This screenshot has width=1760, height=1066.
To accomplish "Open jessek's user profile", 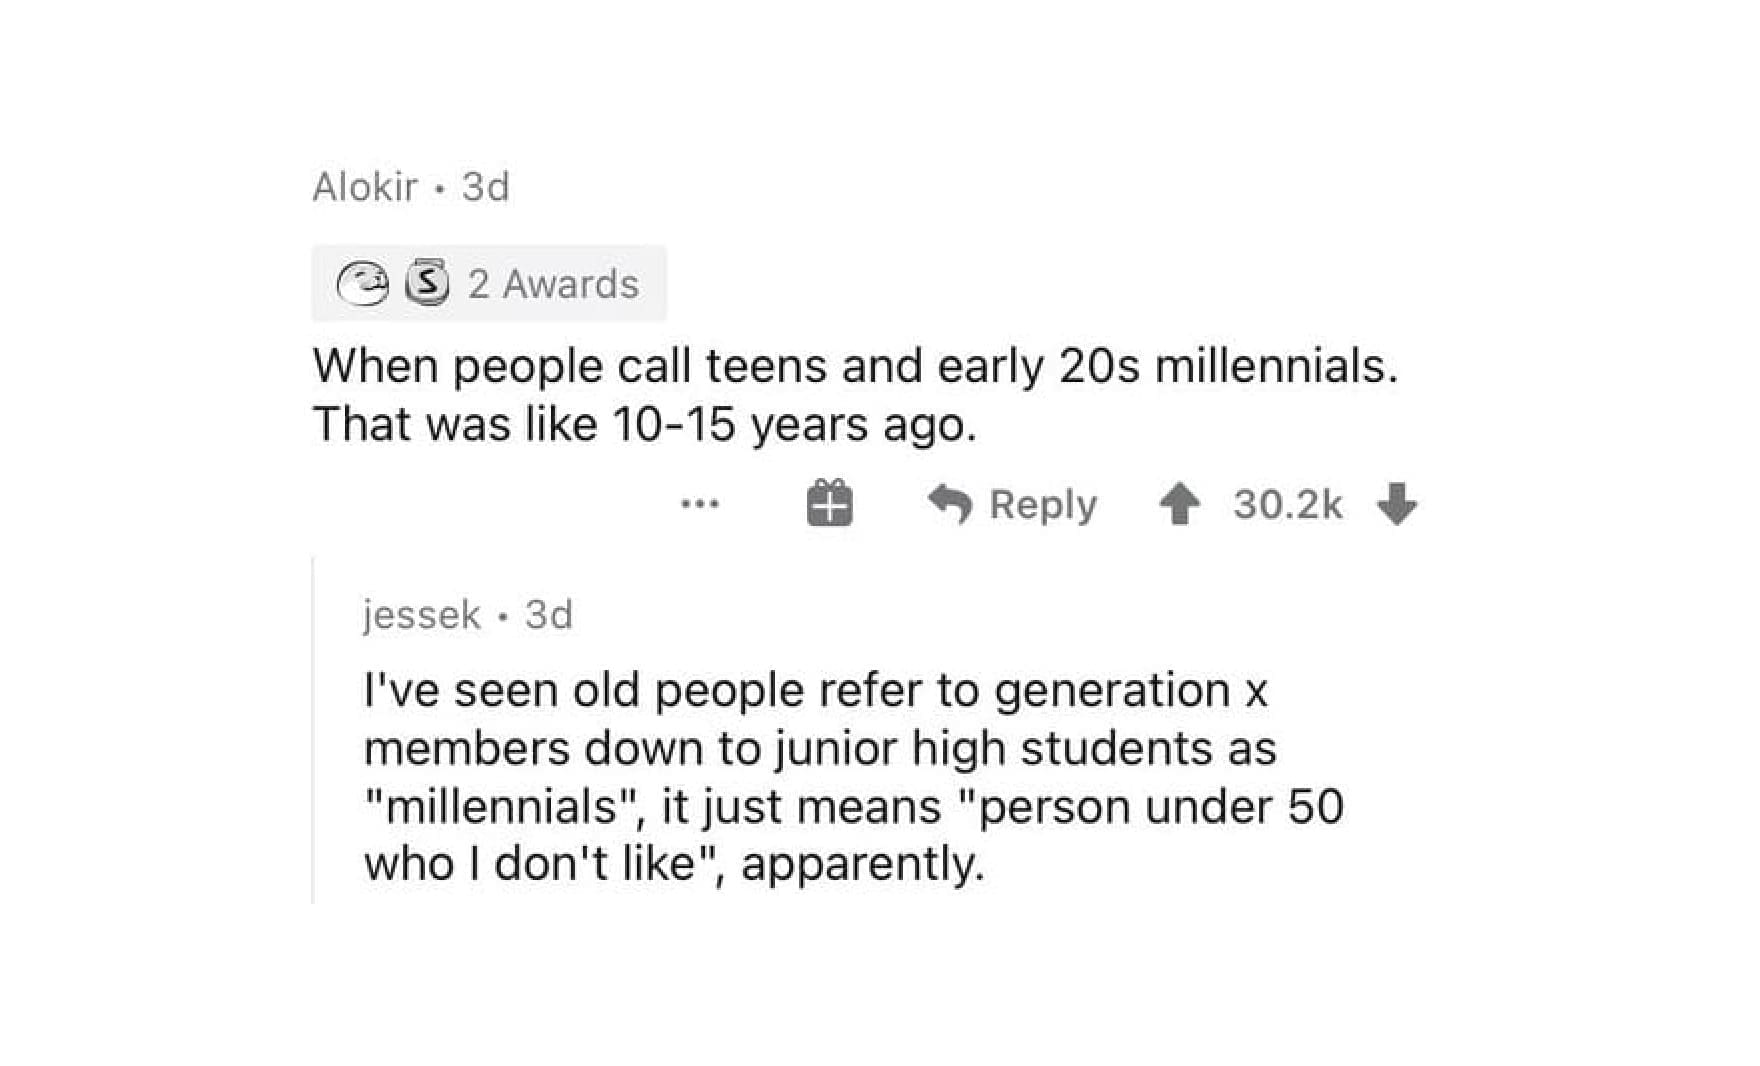I will 421,614.
